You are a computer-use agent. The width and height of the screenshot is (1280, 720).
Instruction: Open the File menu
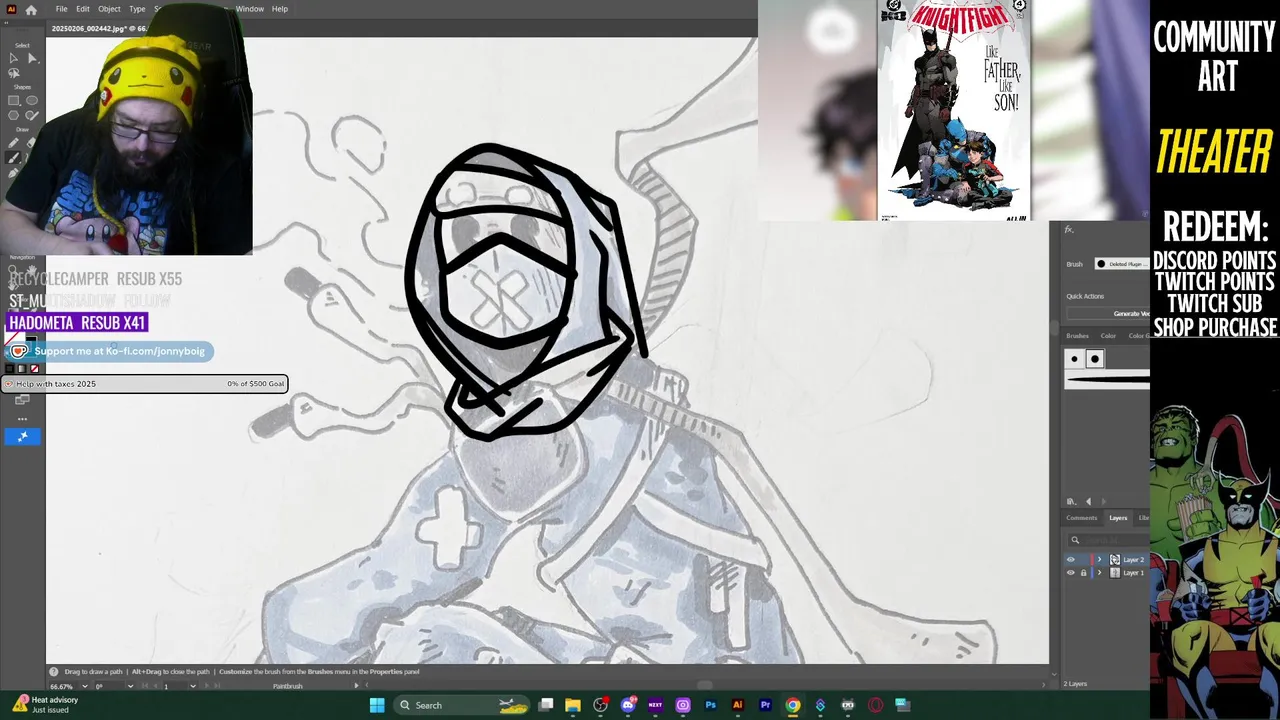[62, 9]
